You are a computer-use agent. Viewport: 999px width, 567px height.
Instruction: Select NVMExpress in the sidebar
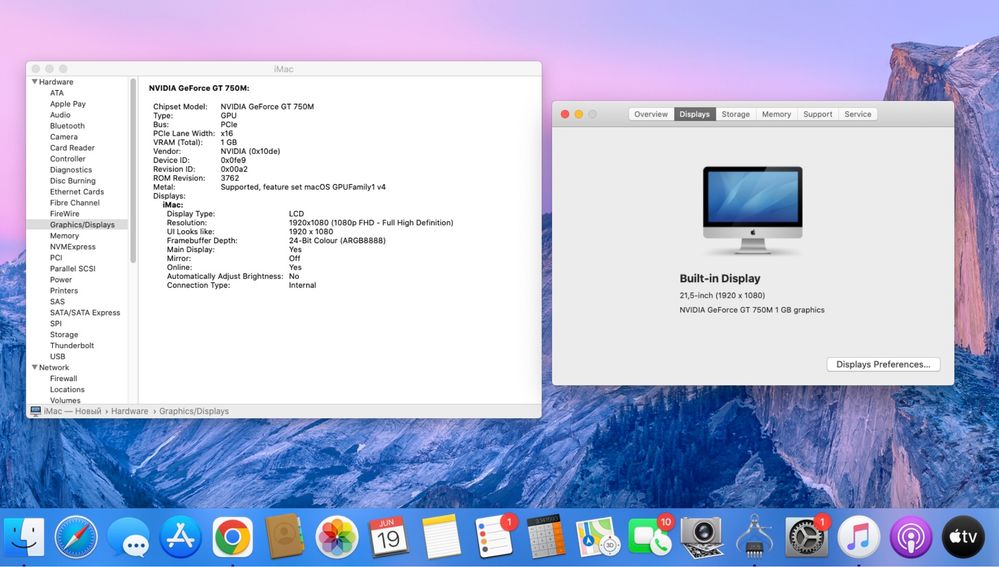(73, 247)
